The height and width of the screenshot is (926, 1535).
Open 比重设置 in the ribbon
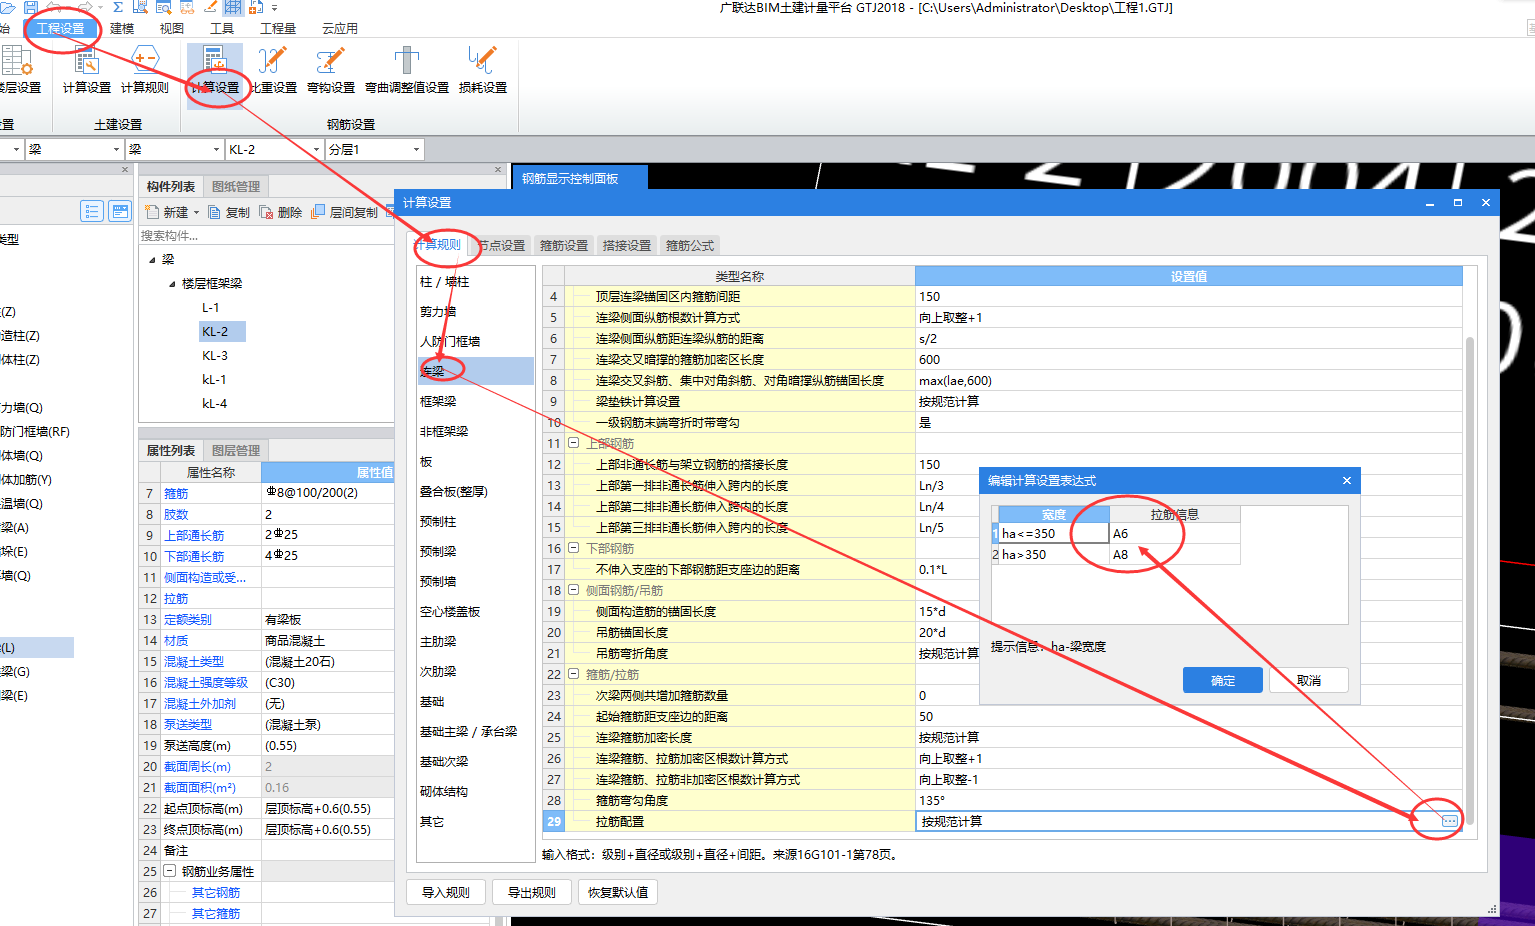pyautogui.click(x=273, y=70)
